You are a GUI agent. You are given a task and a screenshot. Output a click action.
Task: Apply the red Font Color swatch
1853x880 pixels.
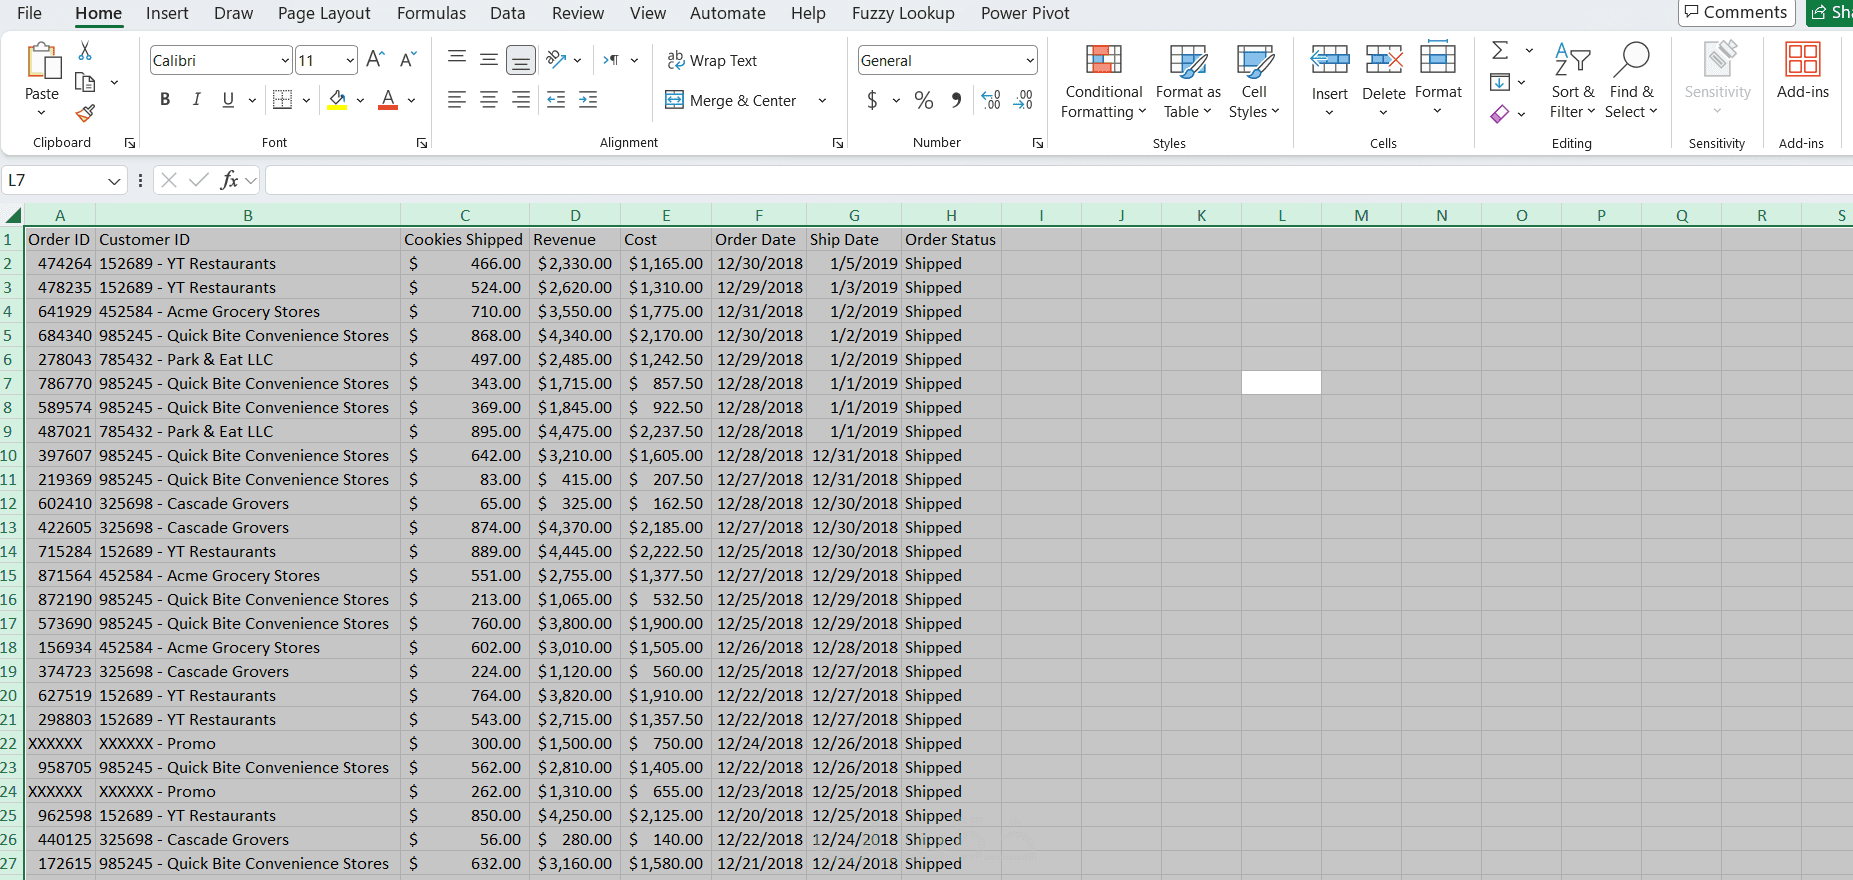(388, 100)
